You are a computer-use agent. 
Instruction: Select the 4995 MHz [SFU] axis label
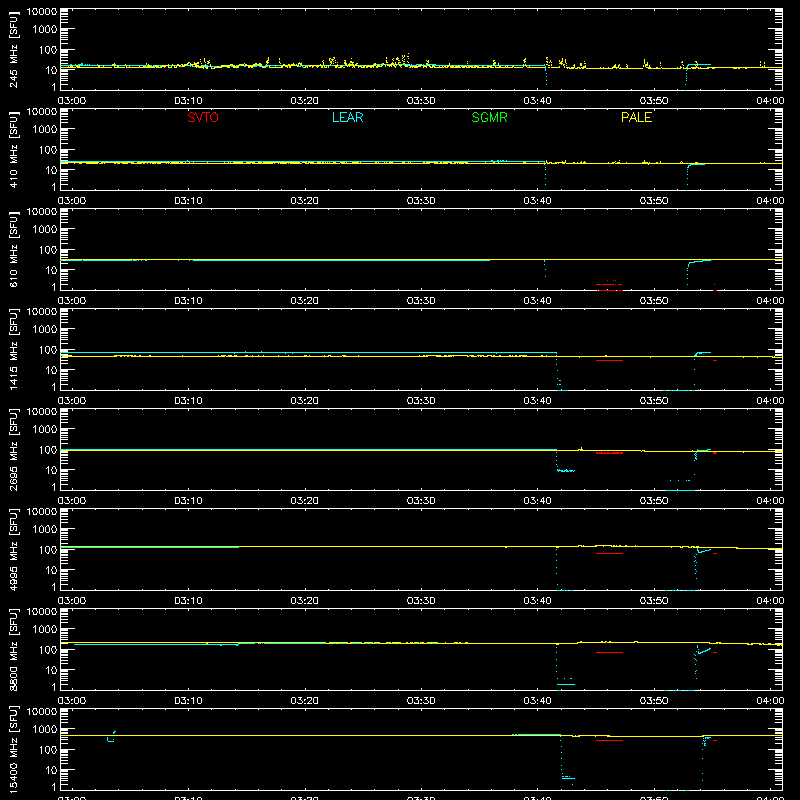click(x=14, y=549)
